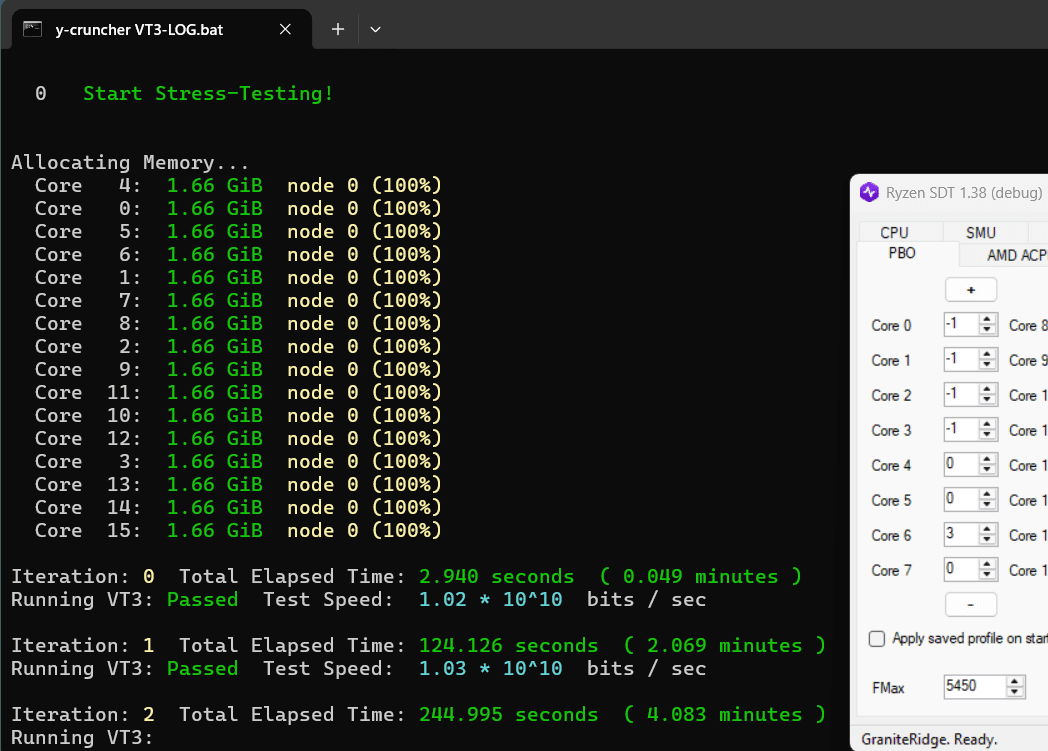Click the minus button below core offsets
The image size is (1048, 751).
coord(970,605)
